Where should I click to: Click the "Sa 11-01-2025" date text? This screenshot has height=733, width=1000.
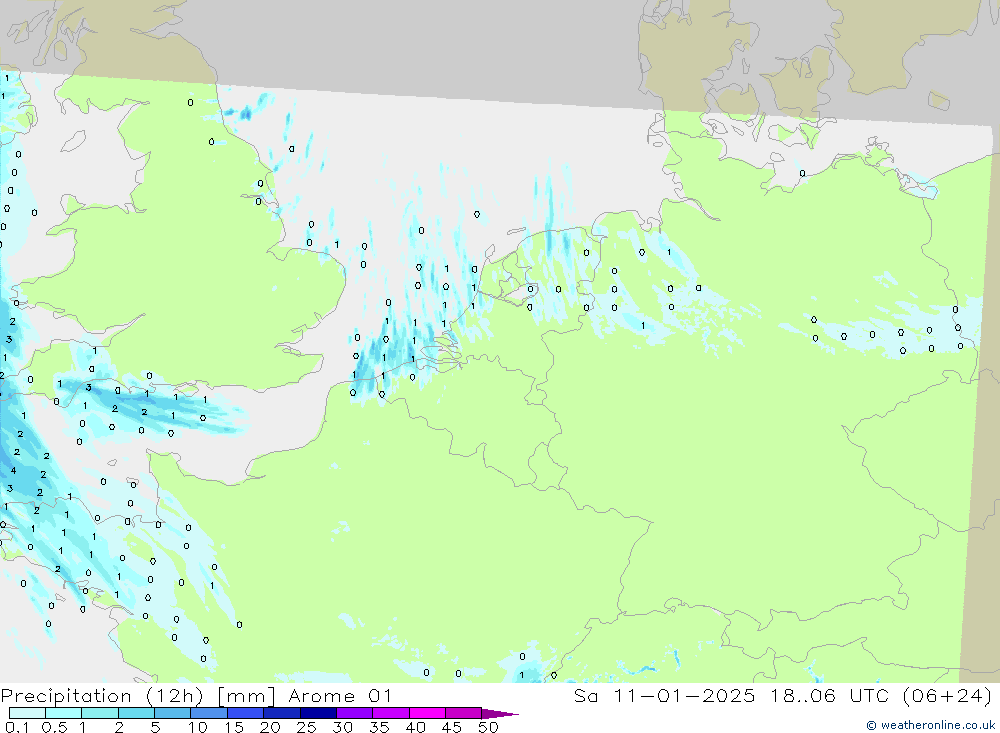click(x=664, y=695)
